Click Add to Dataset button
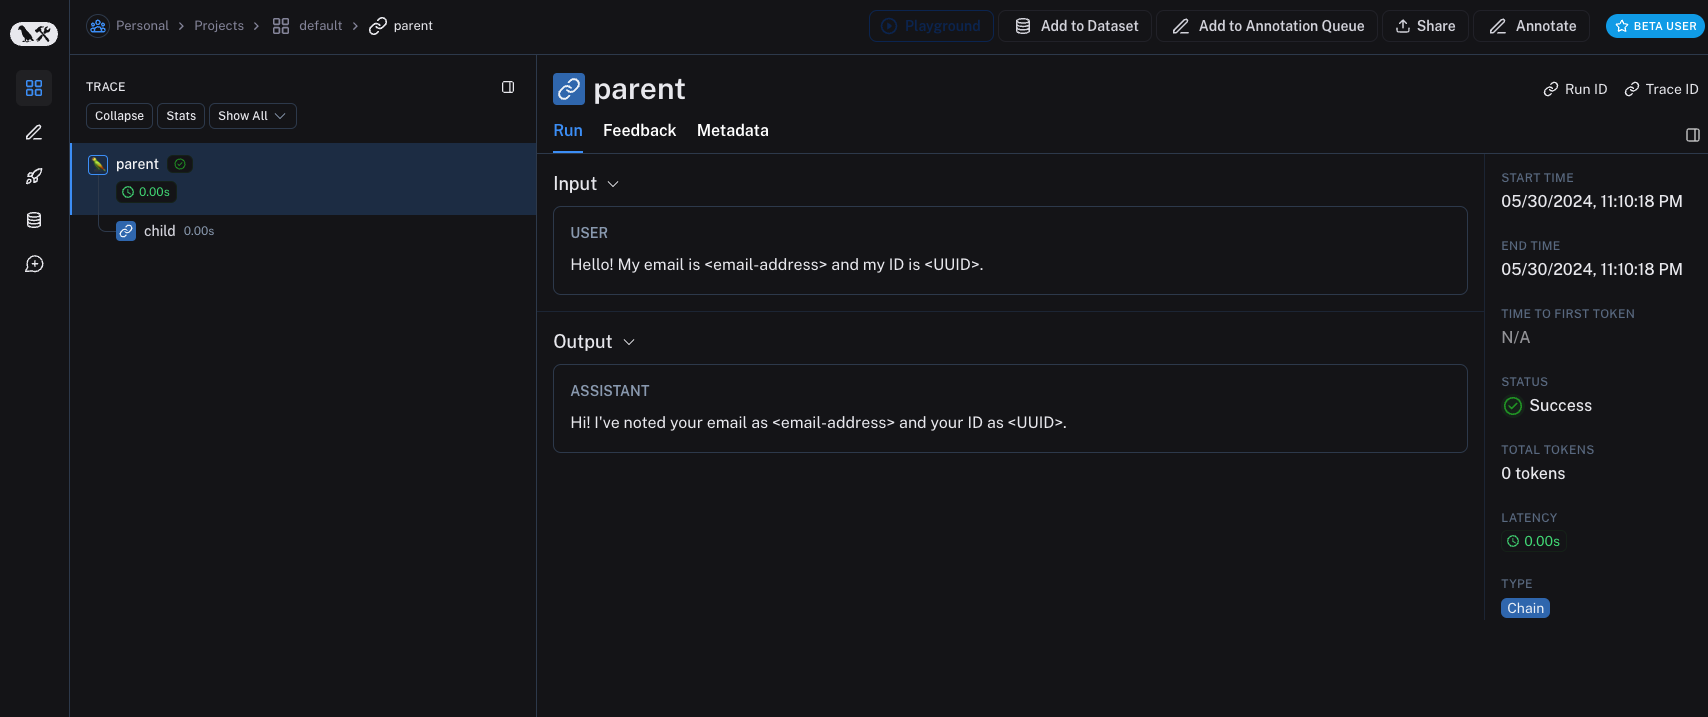This screenshot has width=1708, height=717. [1077, 26]
